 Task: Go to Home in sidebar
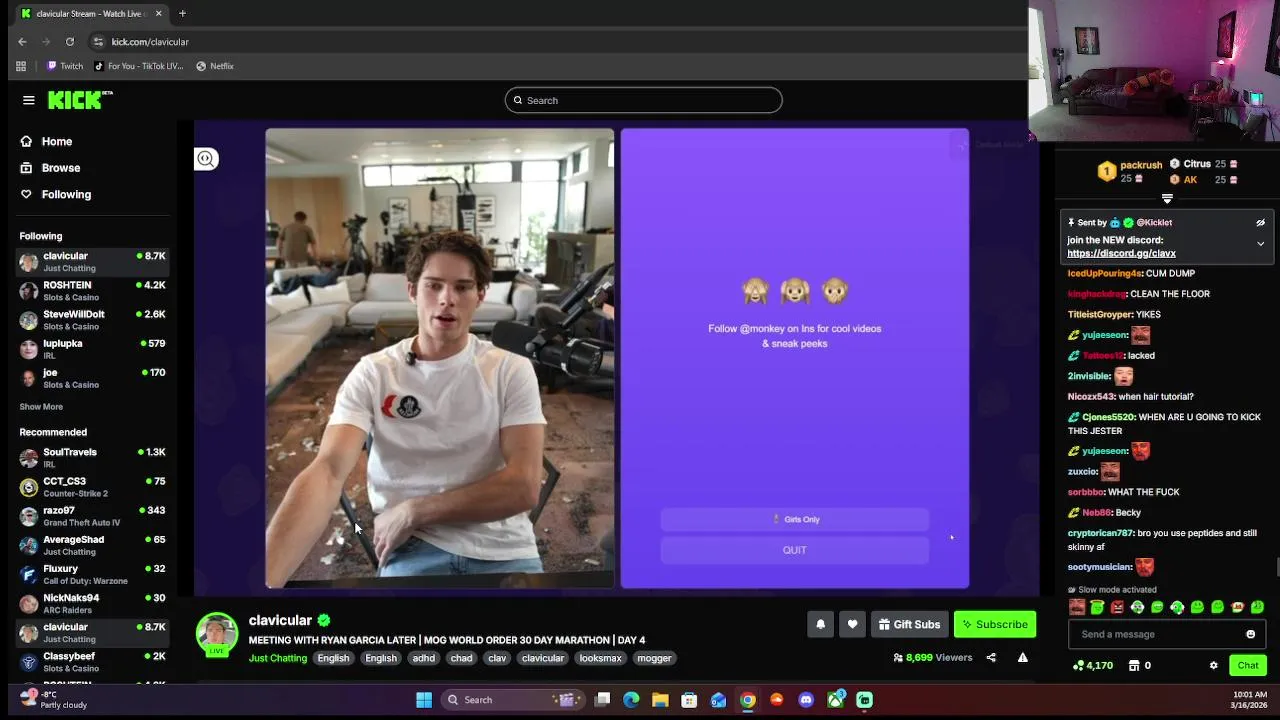coord(46,142)
